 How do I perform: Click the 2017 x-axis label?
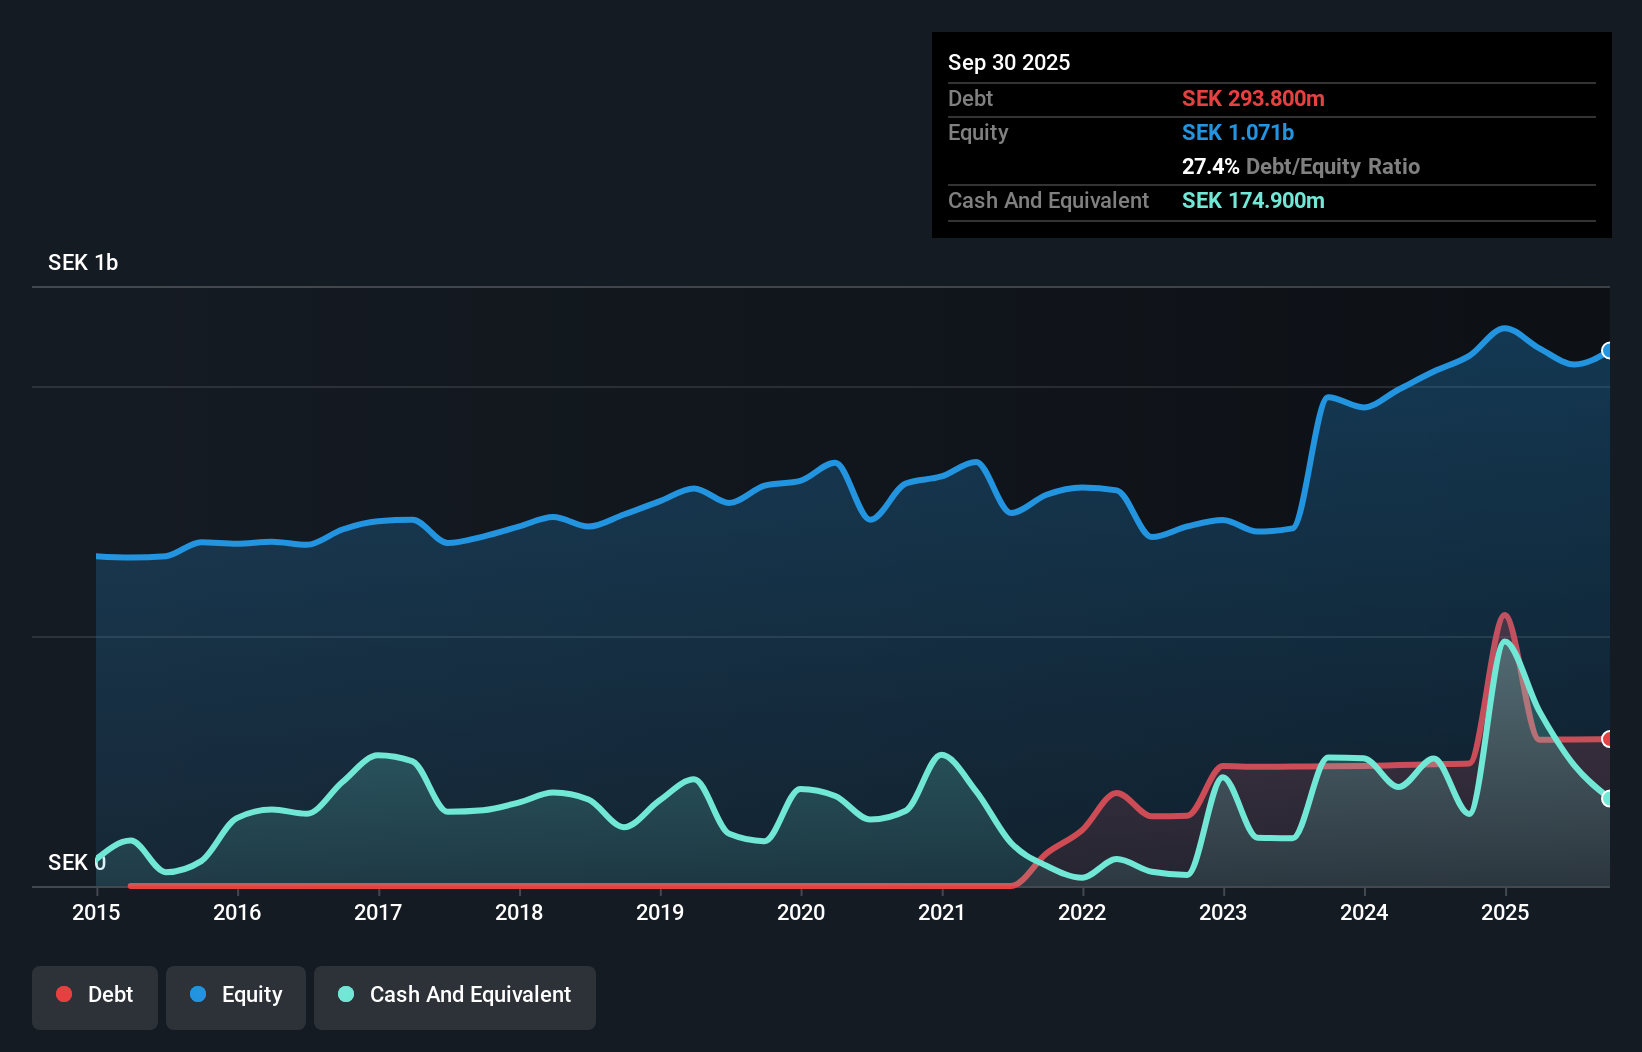pos(378,912)
